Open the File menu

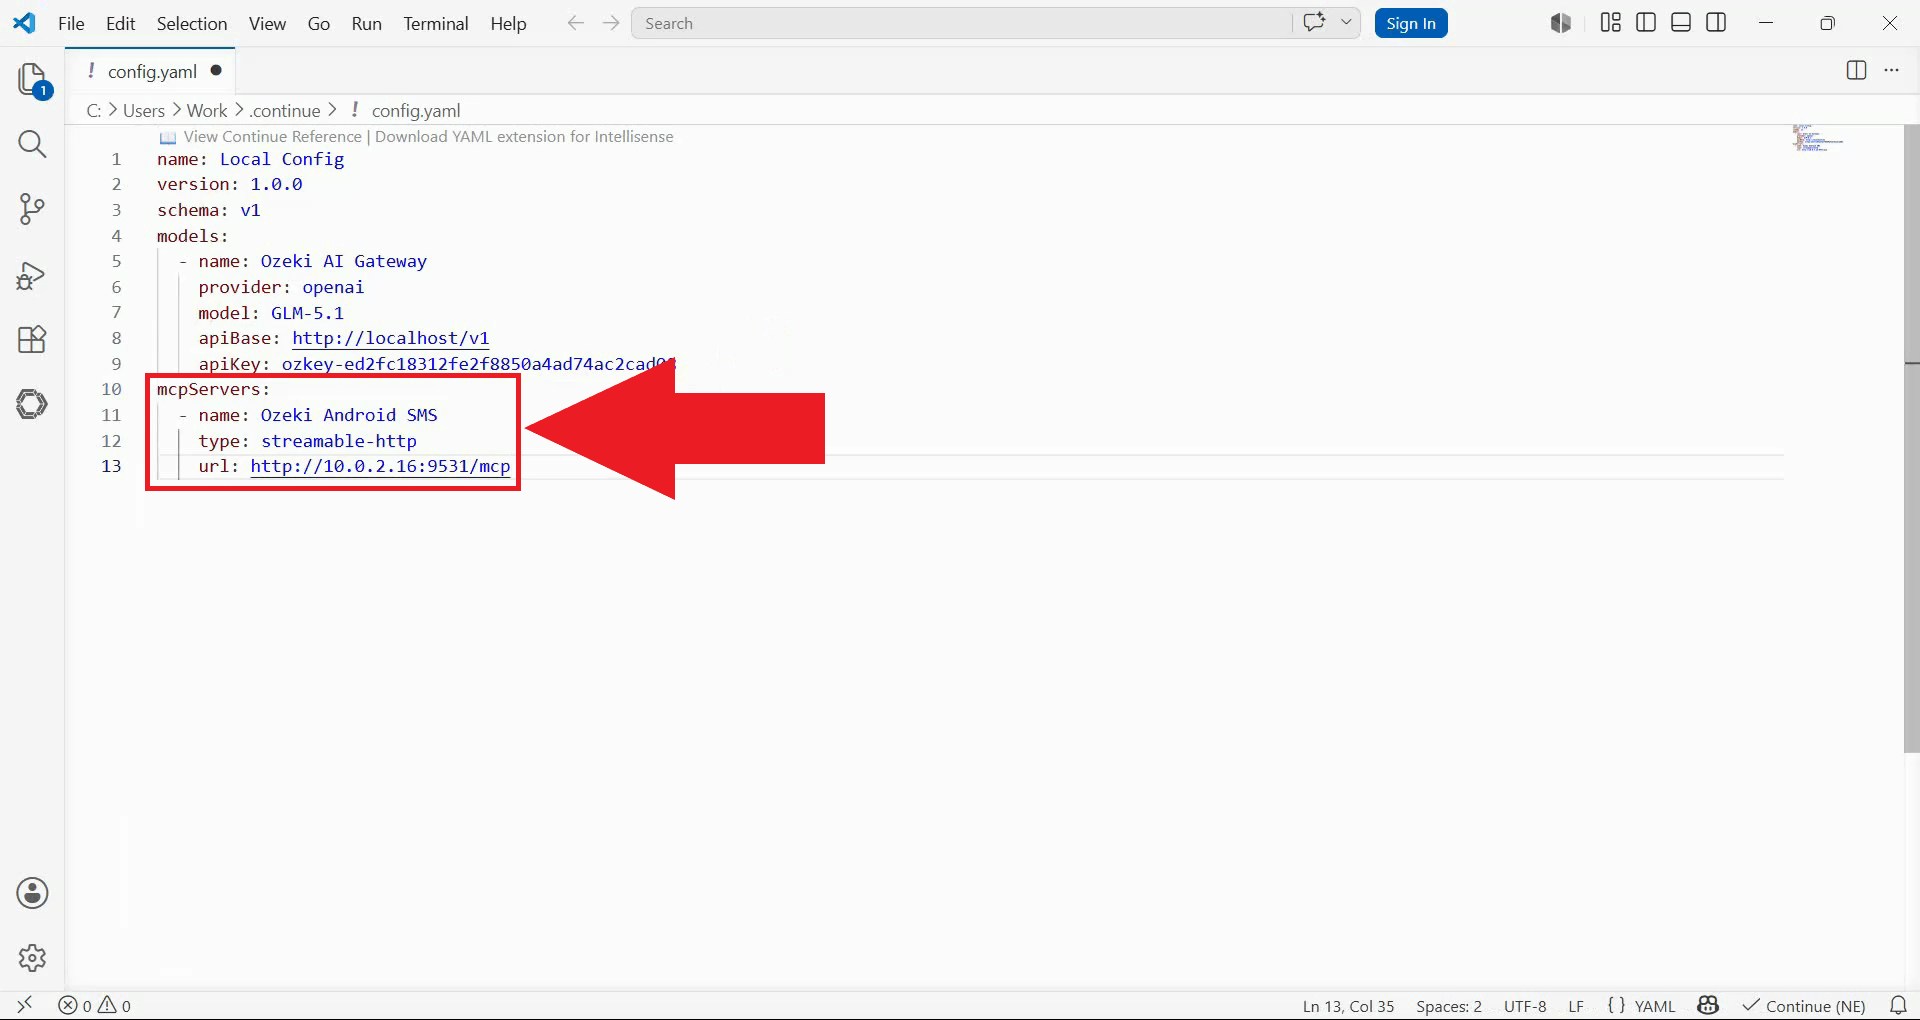click(x=71, y=23)
